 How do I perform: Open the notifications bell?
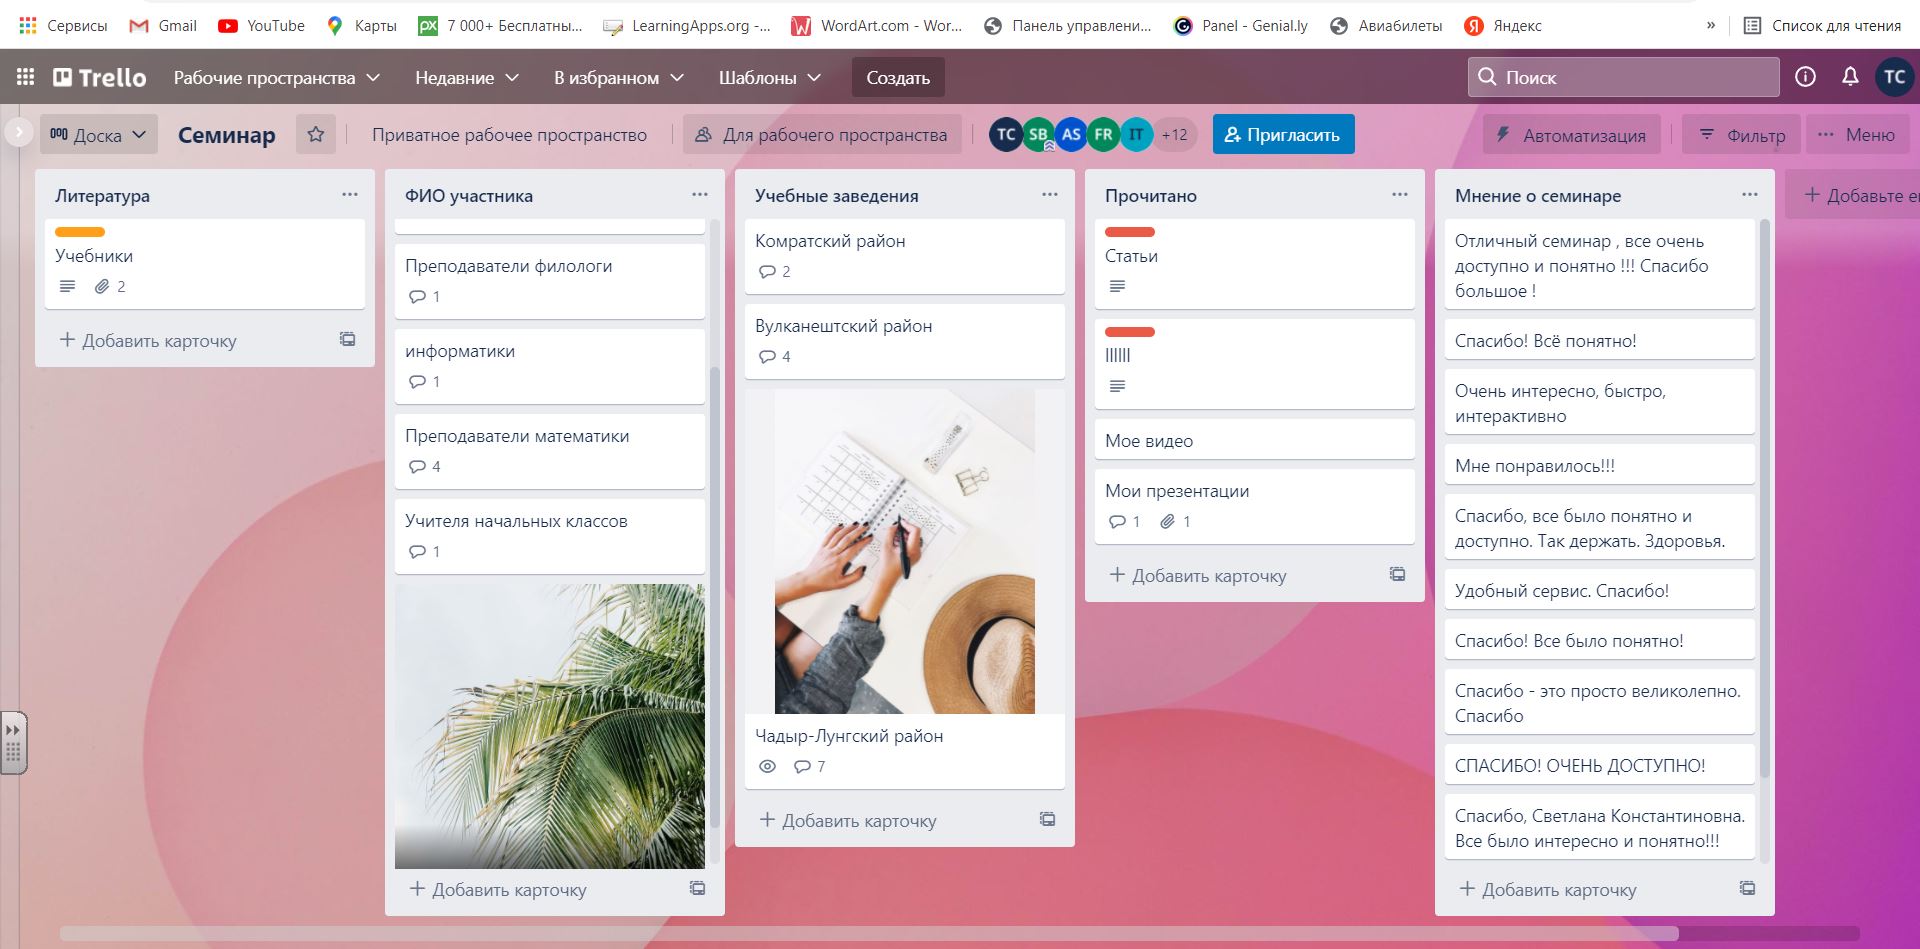(1850, 77)
